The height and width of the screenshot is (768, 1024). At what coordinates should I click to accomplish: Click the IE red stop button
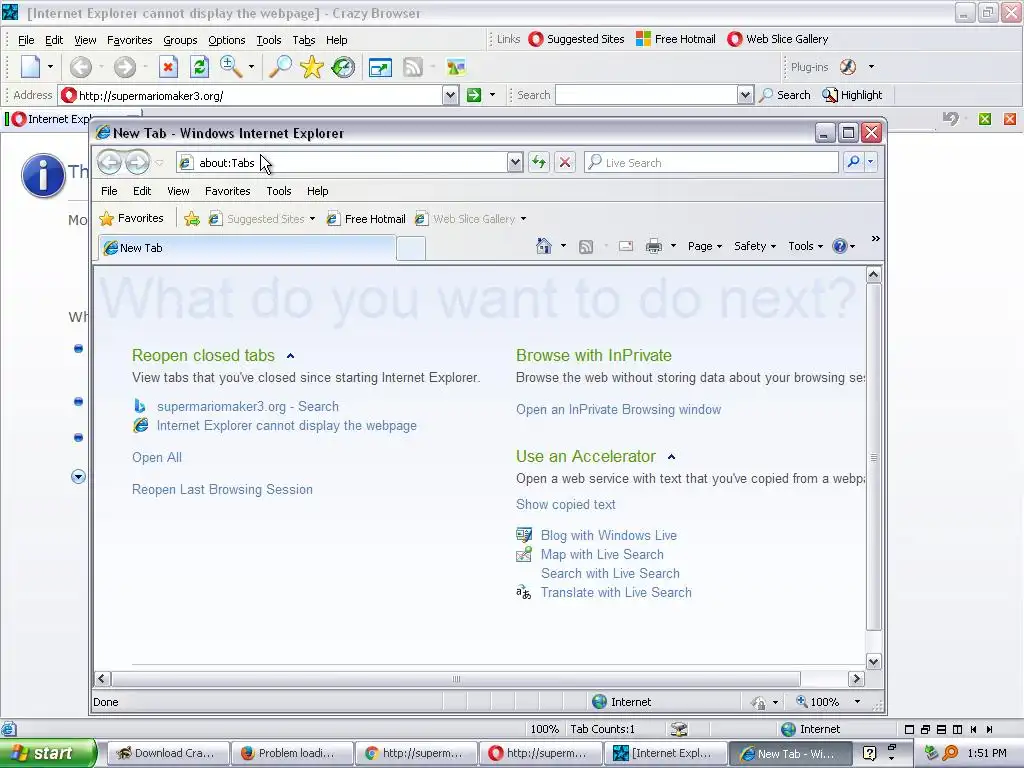pos(565,162)
